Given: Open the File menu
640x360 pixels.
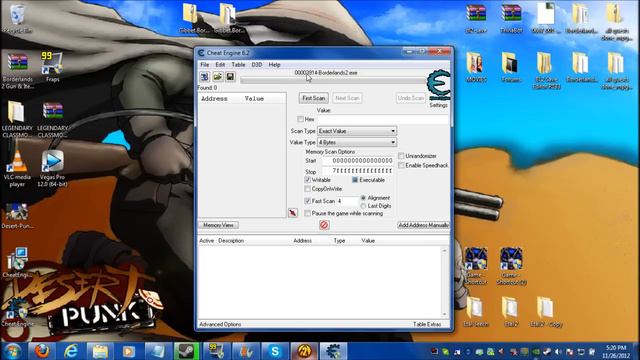Looking at the screenshot, I should coord(204,64).
